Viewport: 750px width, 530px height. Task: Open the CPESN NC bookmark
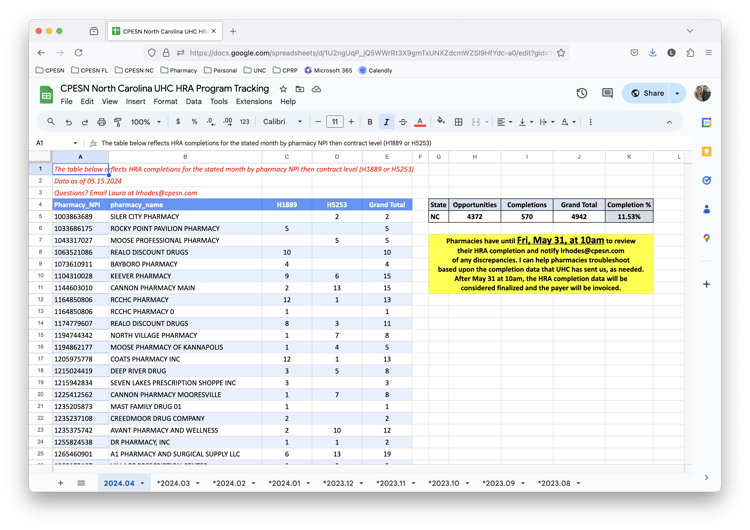(x=136, y=70)
